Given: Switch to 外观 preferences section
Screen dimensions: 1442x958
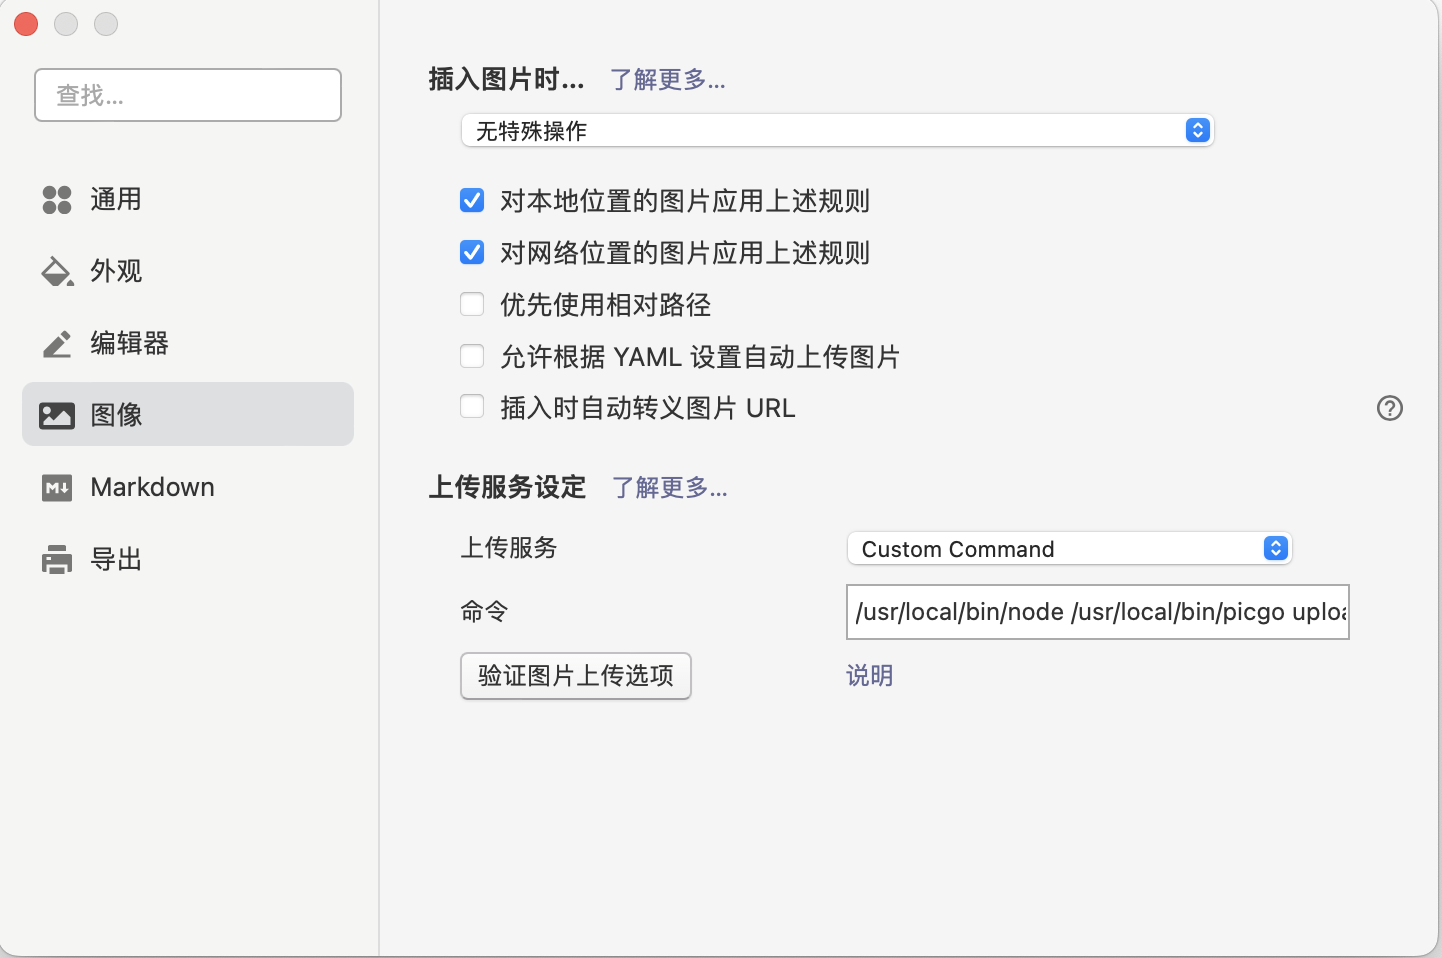Looking at the screenshot, I should coord(188,272).
